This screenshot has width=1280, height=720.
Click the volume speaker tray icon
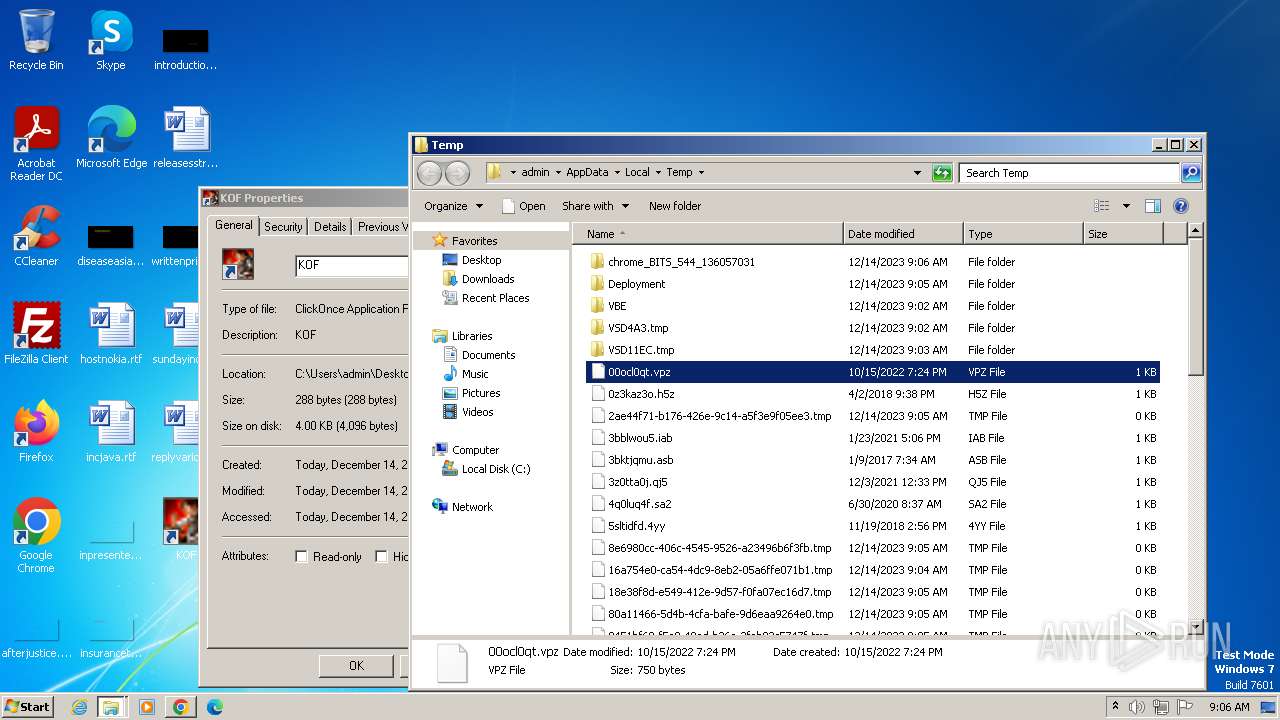pyautogui.click(x=1137, y=707)
